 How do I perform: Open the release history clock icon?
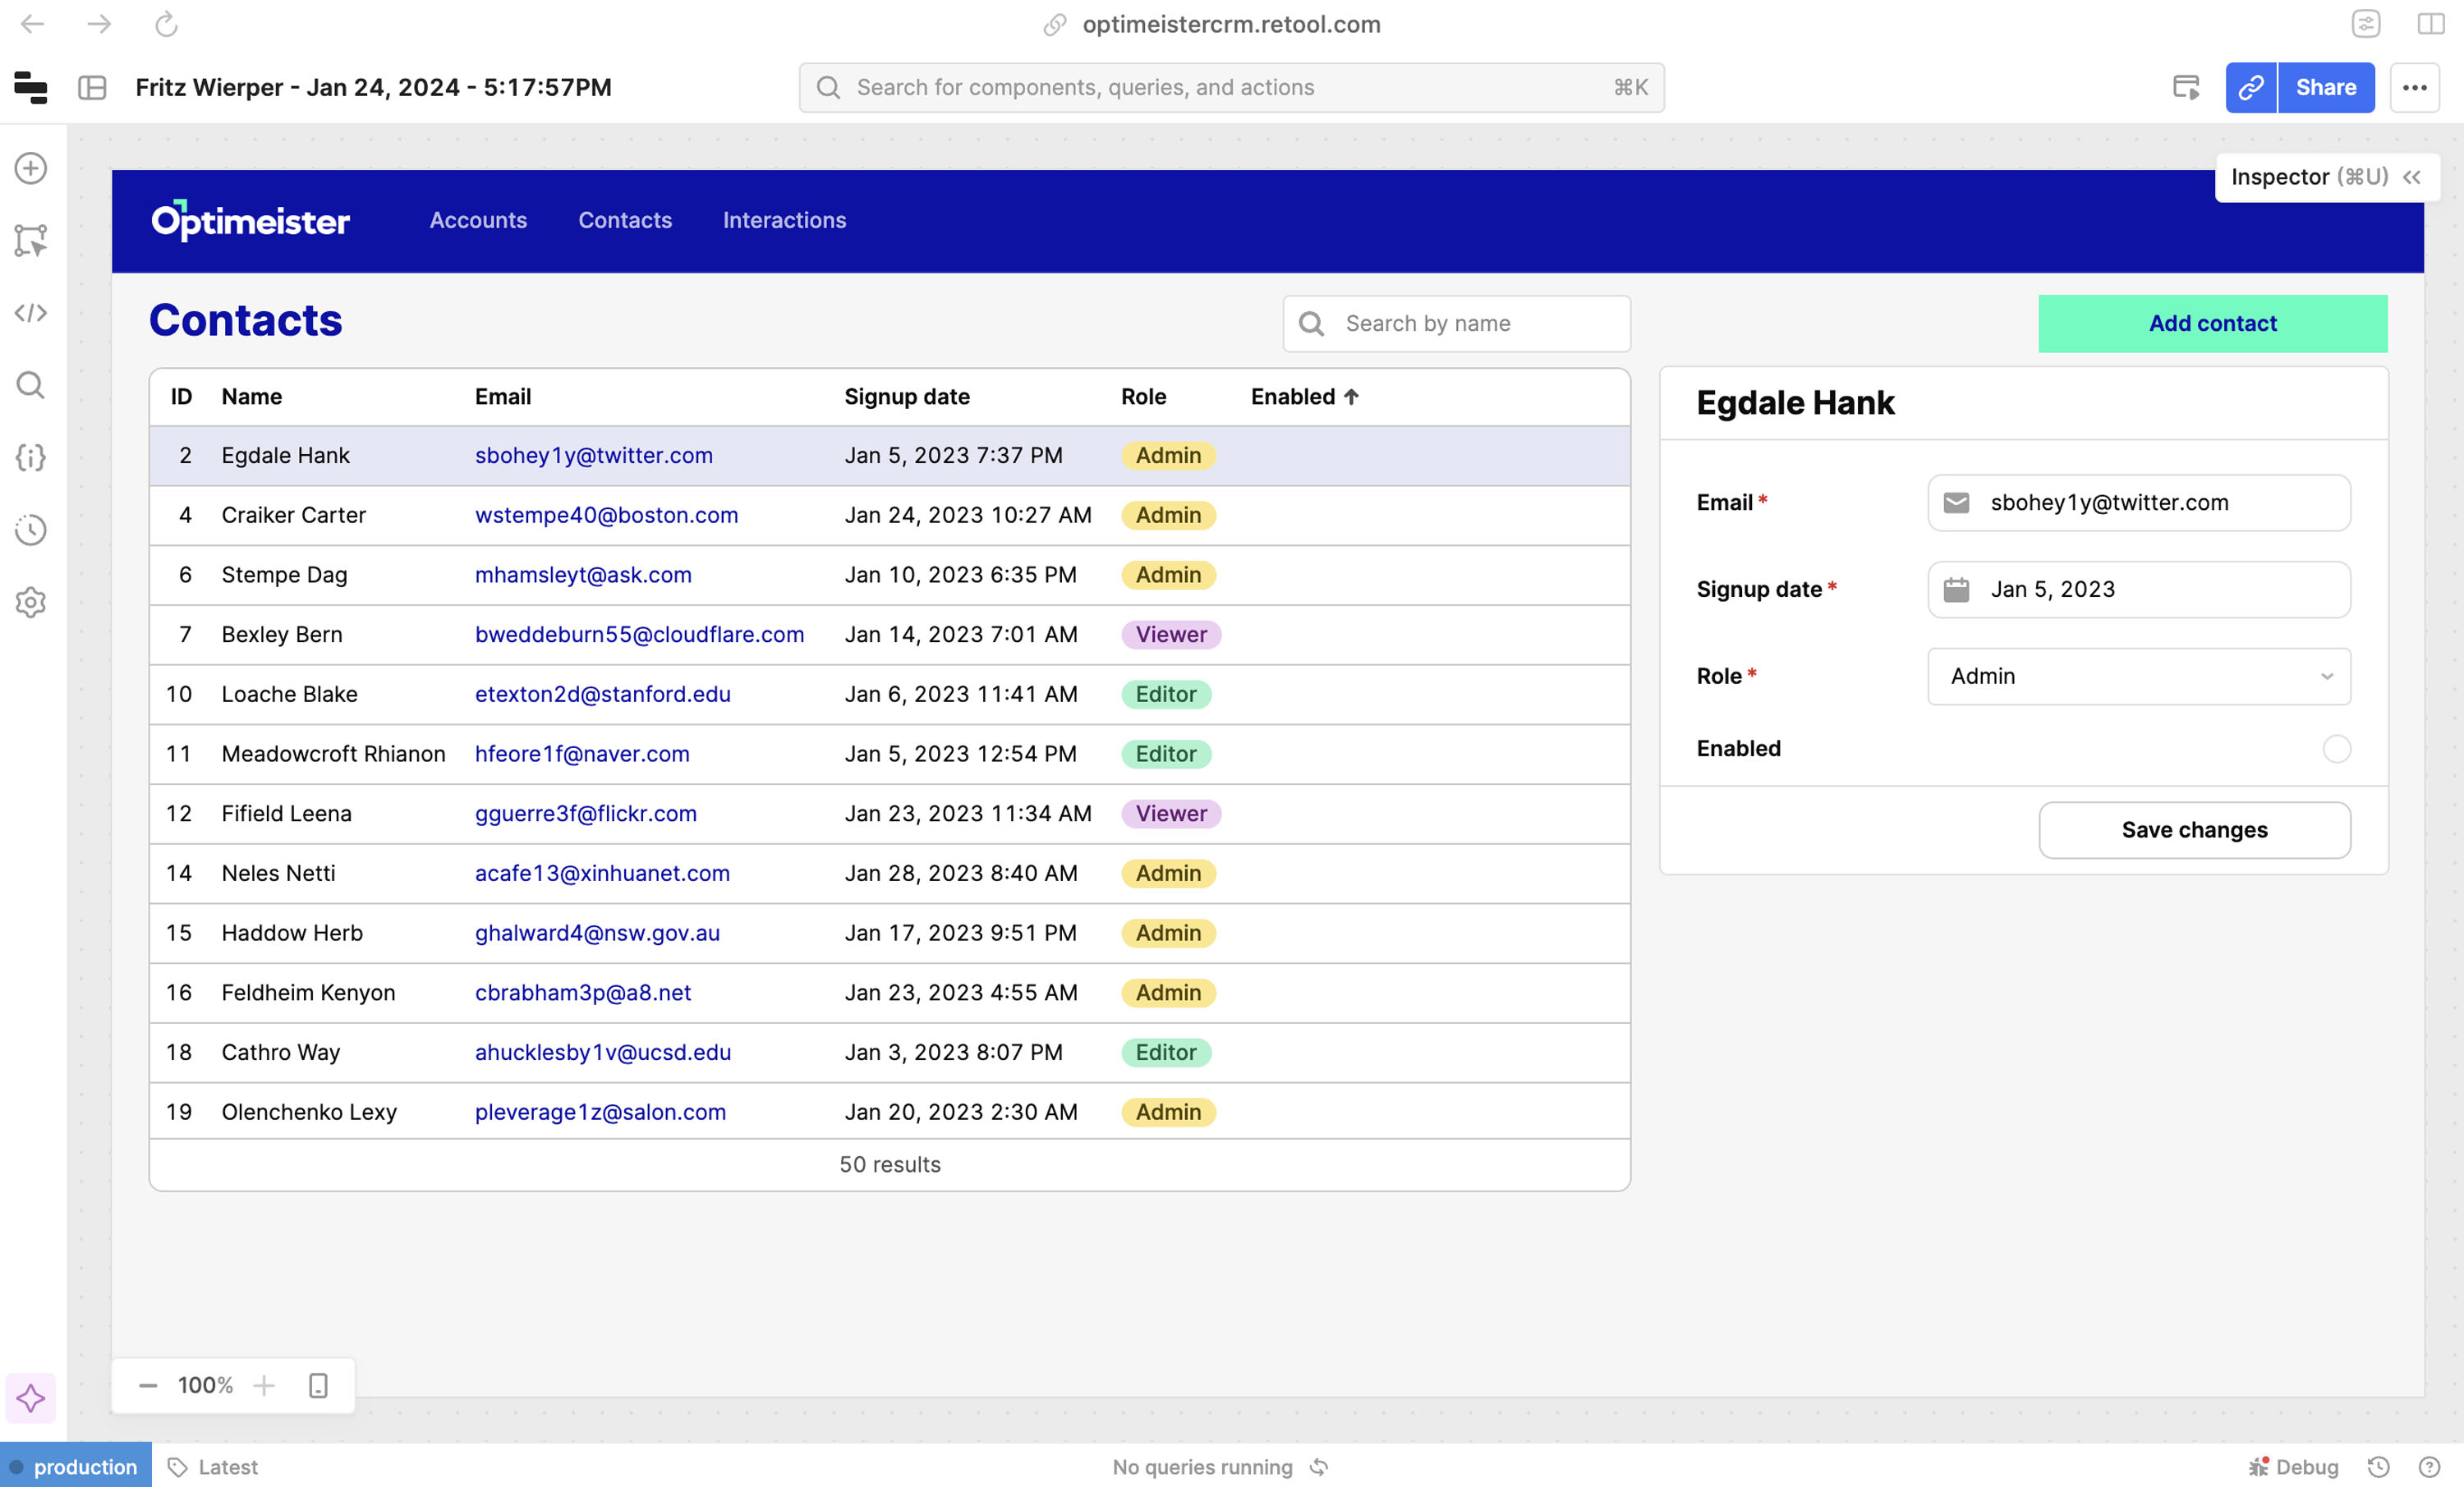31,530
